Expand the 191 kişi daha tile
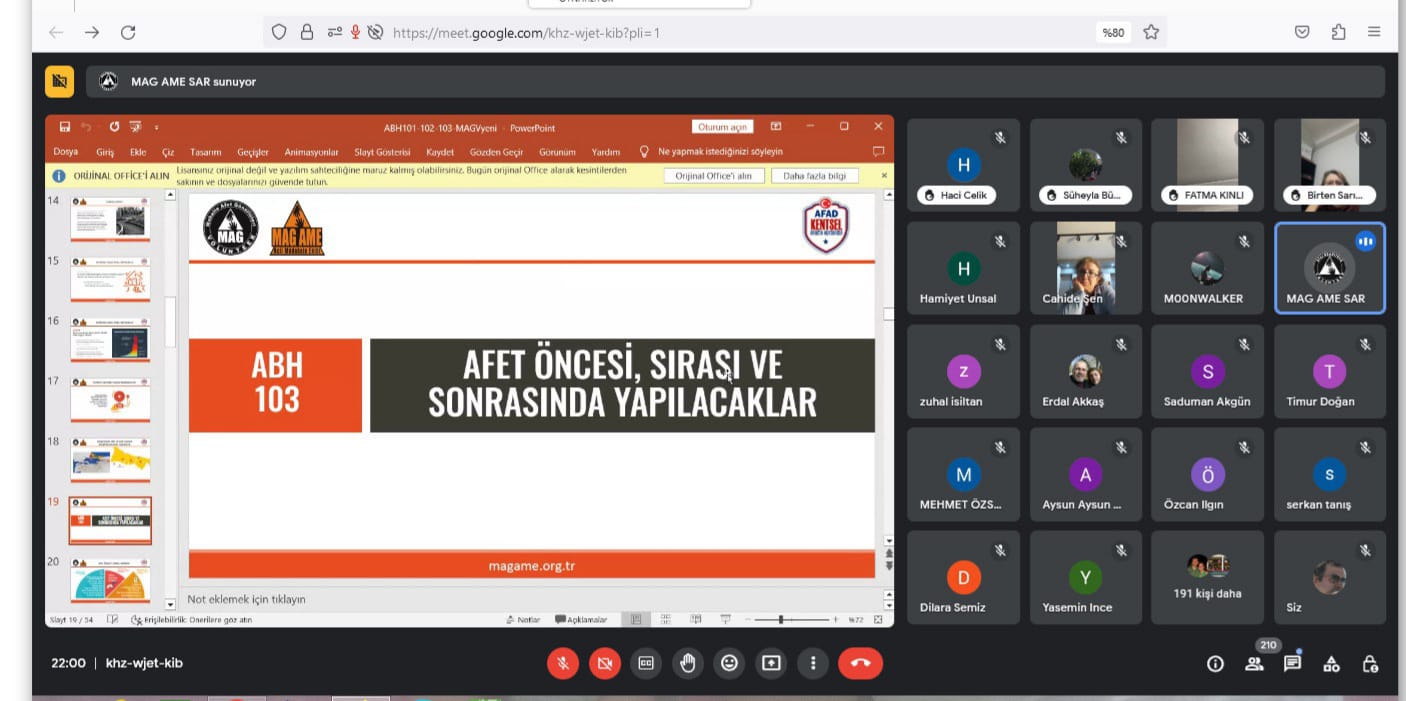The height and width of the screenshot is (701, 1406). coord(1207,578)
